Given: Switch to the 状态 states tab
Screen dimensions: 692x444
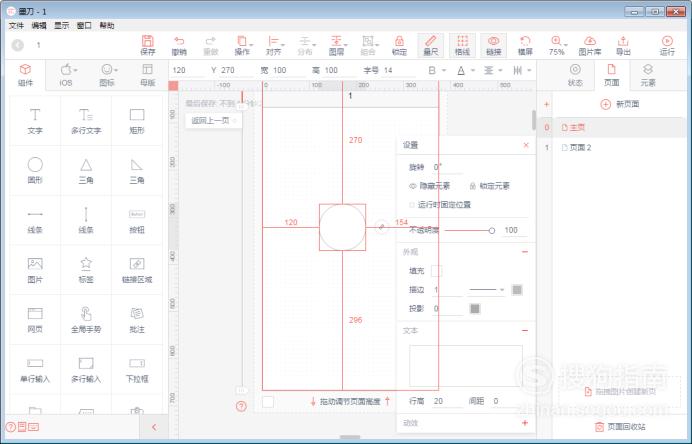Looking at the screenshot, I should pyautogui.click(x=575, y=75).
